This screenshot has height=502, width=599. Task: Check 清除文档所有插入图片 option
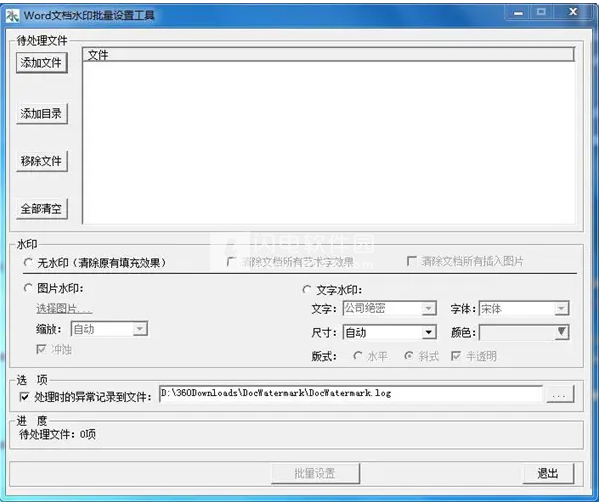click(412, 261)
